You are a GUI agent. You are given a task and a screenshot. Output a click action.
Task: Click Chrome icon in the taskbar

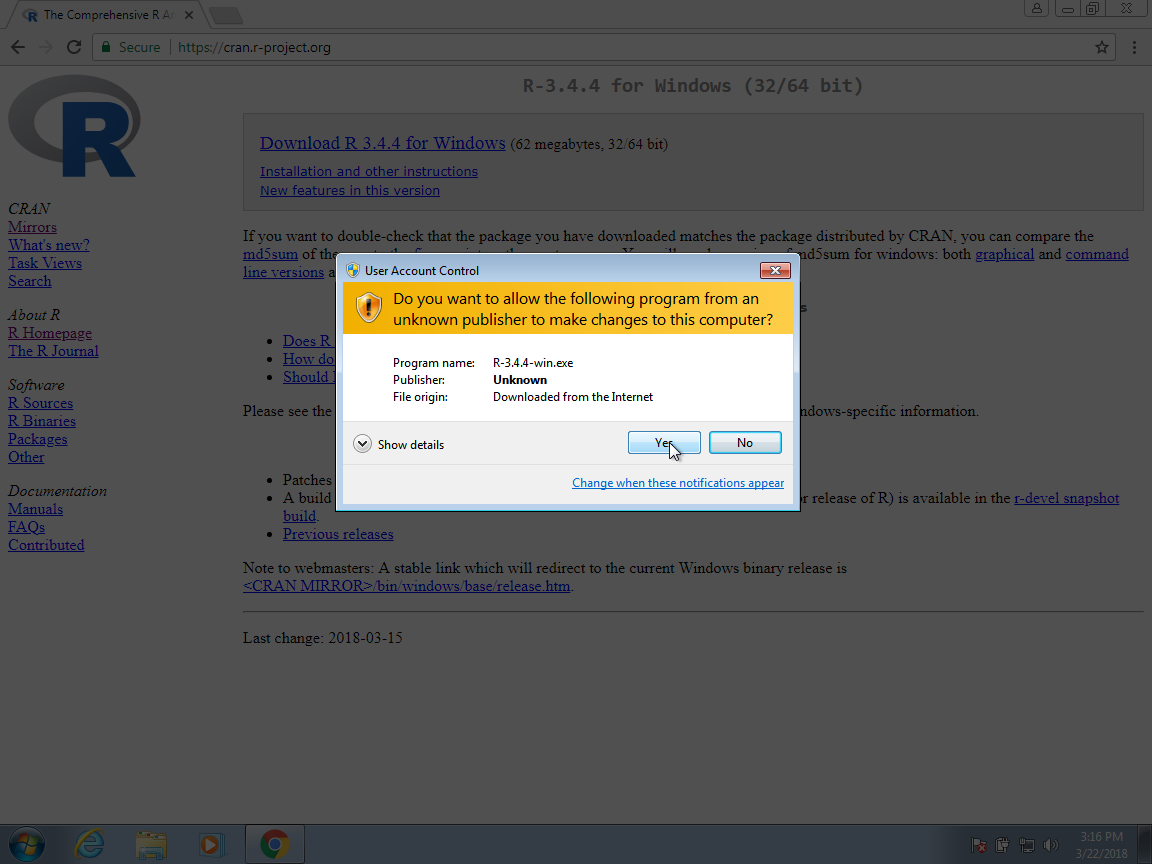click(x=274, y=844)
